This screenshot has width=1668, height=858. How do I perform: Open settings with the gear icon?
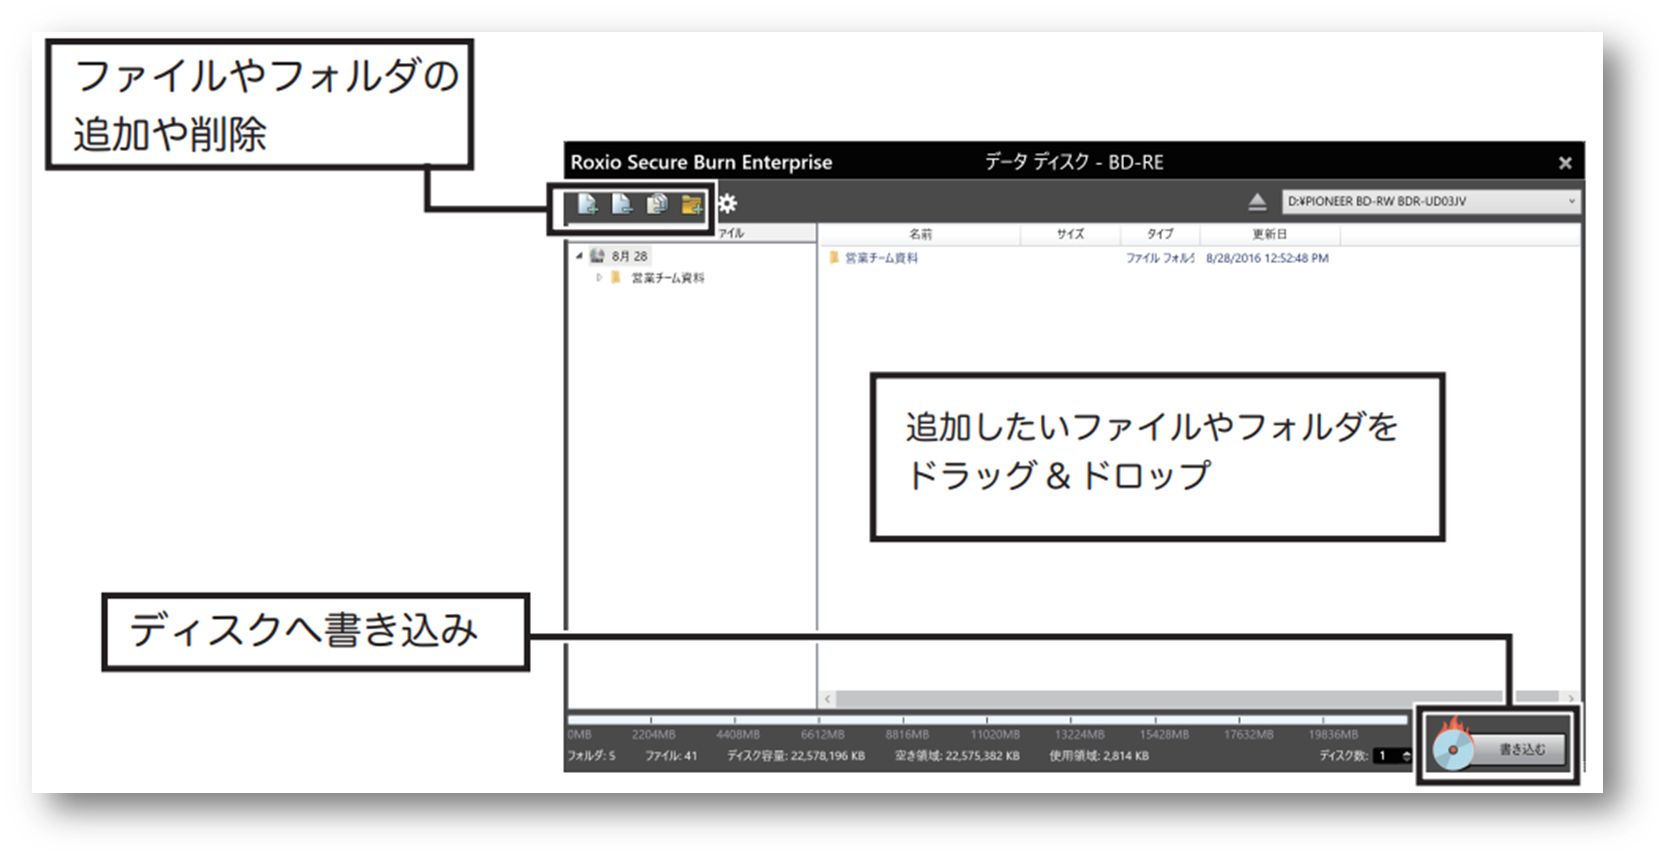(x=728, y=204)
